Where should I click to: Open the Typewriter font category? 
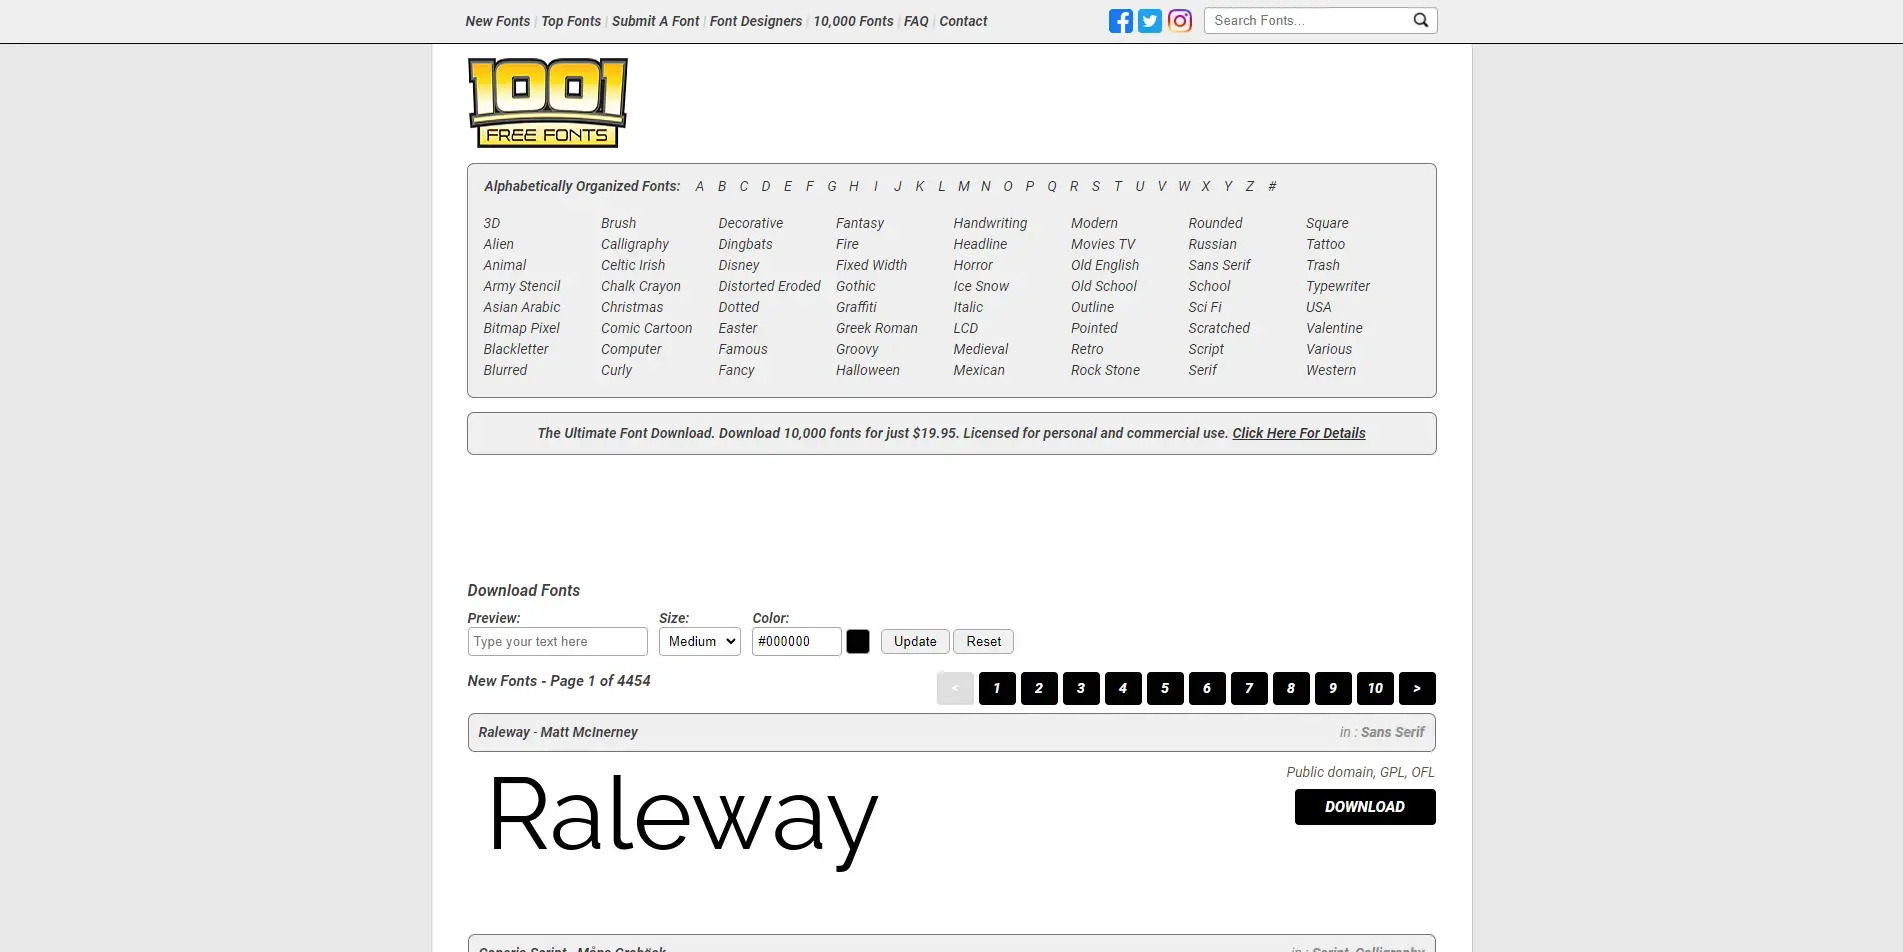point(1338,286)
